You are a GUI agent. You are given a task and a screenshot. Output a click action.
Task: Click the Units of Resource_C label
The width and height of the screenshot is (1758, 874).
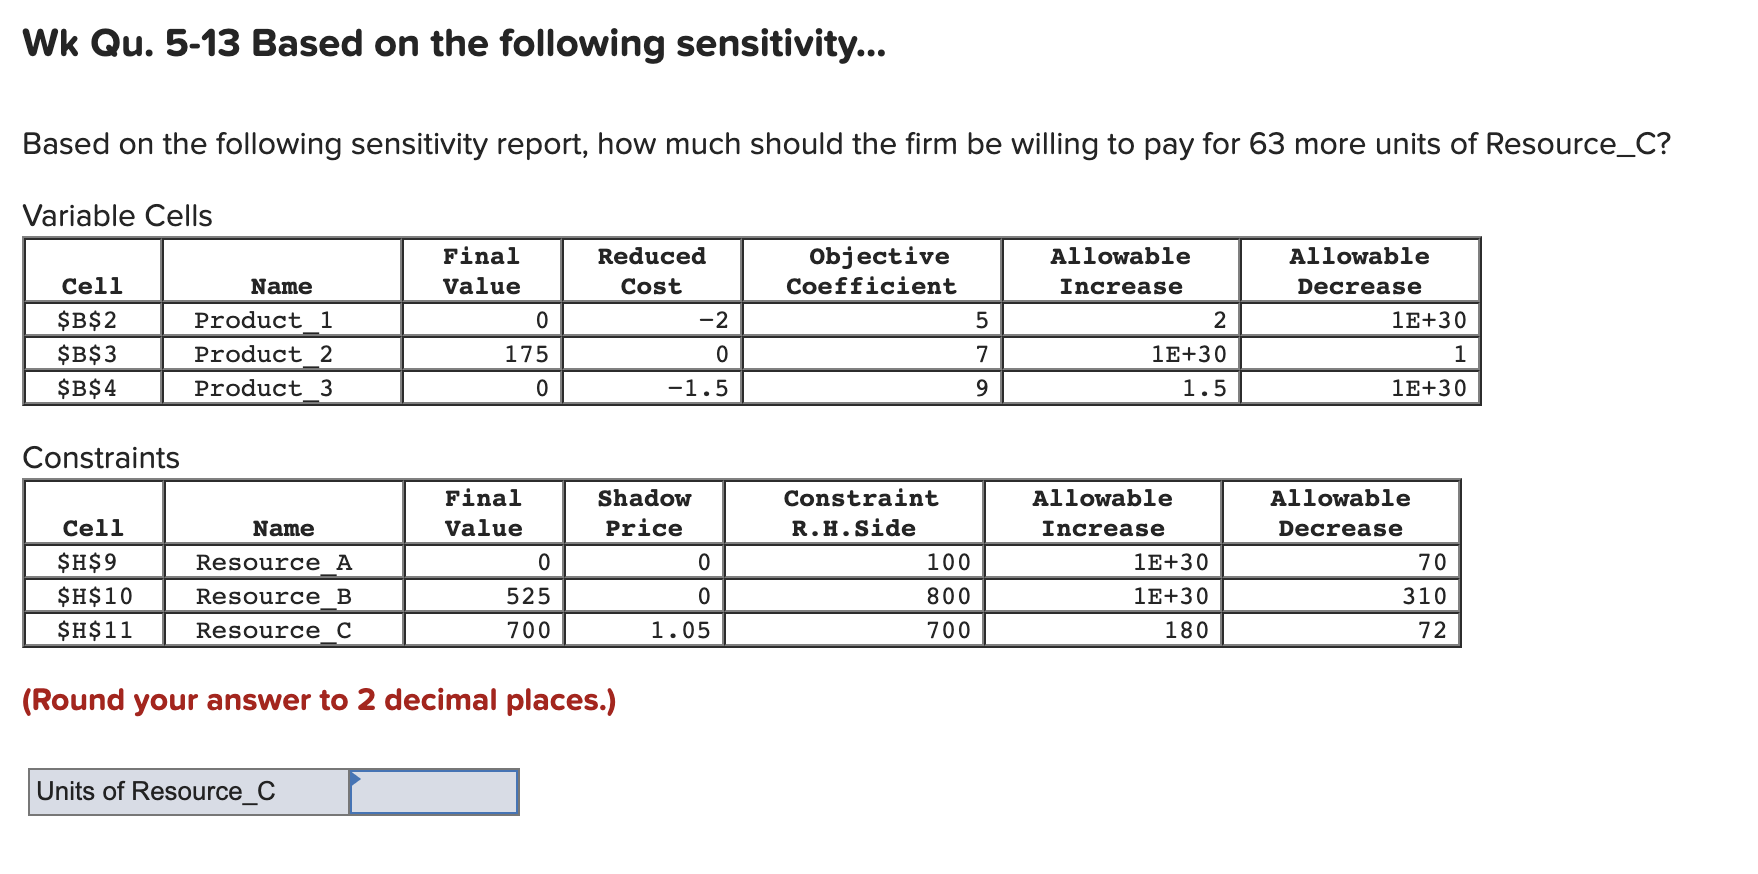(x=156, y=790)
